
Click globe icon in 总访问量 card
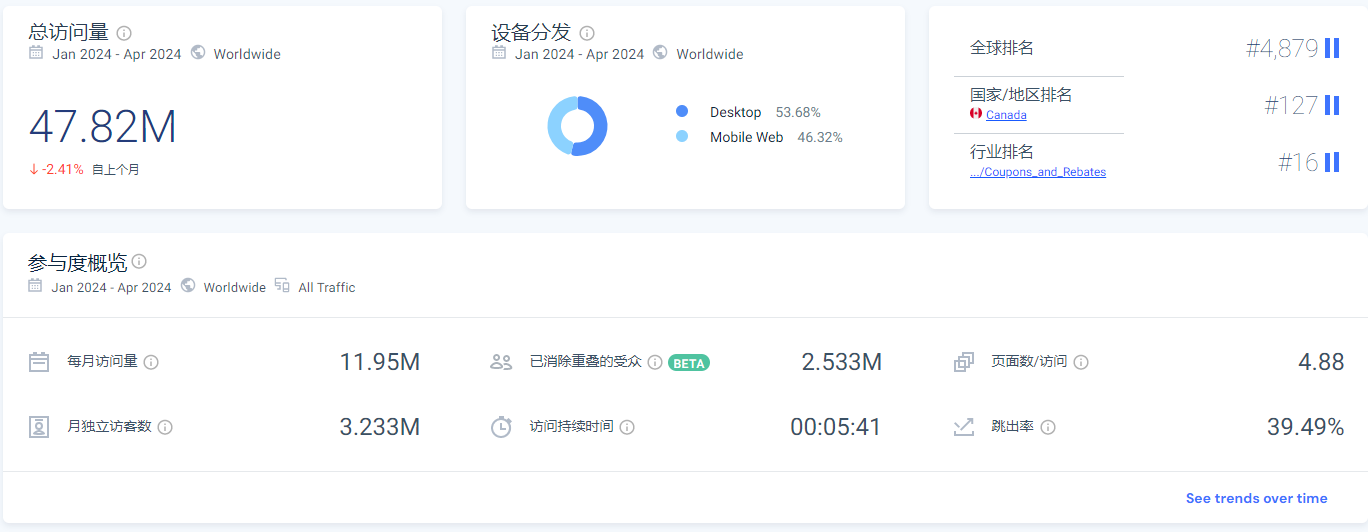198,53
